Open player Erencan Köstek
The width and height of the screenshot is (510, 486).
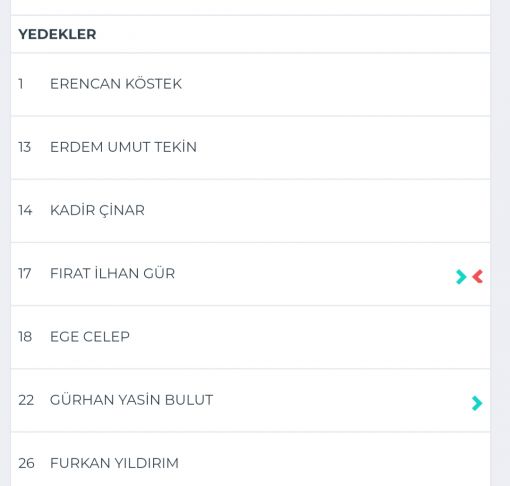tap(116, 84)
